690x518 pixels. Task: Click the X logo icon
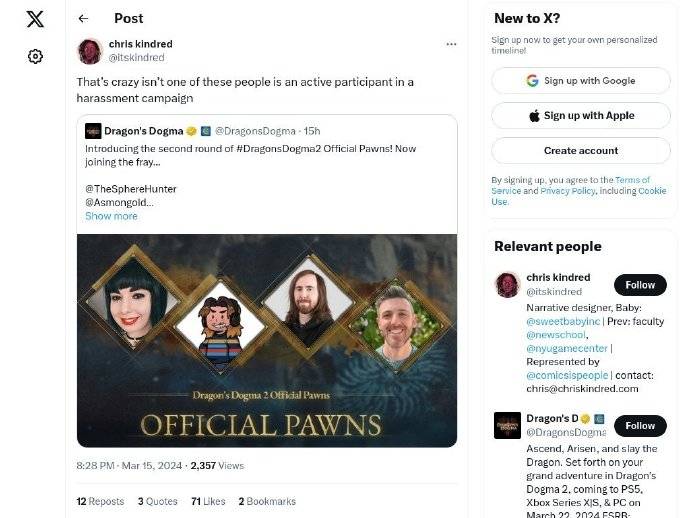coord(35,19)
